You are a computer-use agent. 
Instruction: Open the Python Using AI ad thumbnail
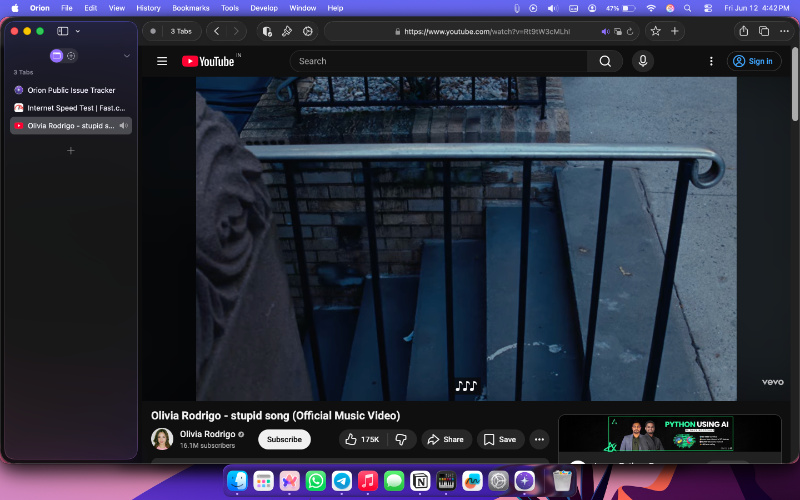click(x=670, y=434)
